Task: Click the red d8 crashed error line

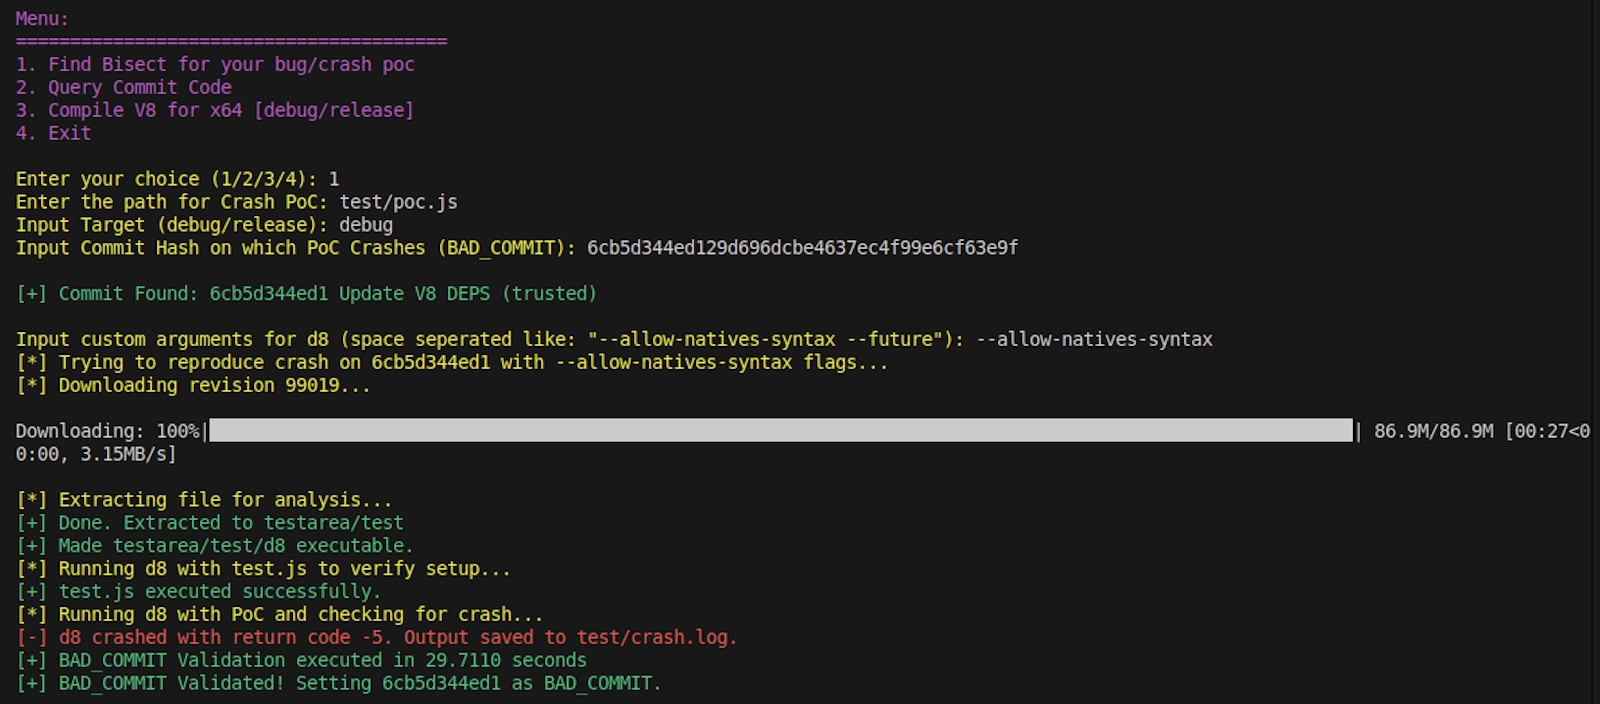Action: 377,638
